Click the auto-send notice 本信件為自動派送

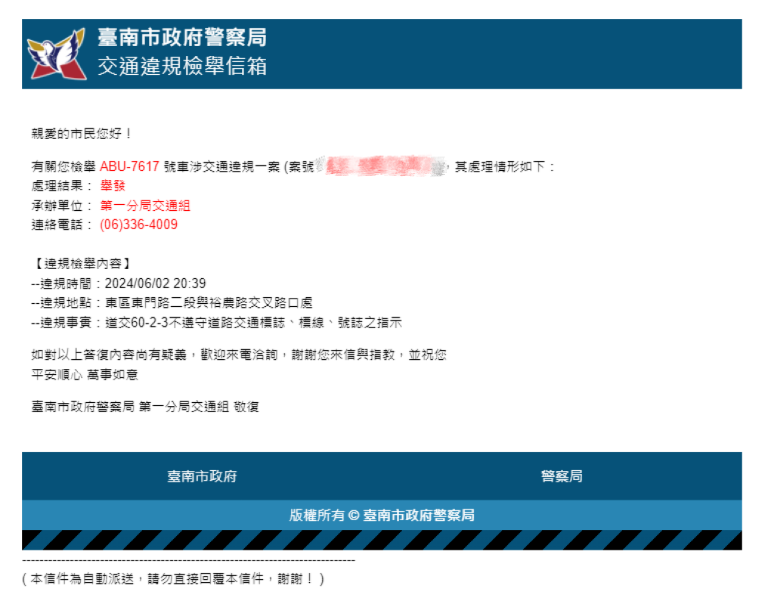coord(173,579)
